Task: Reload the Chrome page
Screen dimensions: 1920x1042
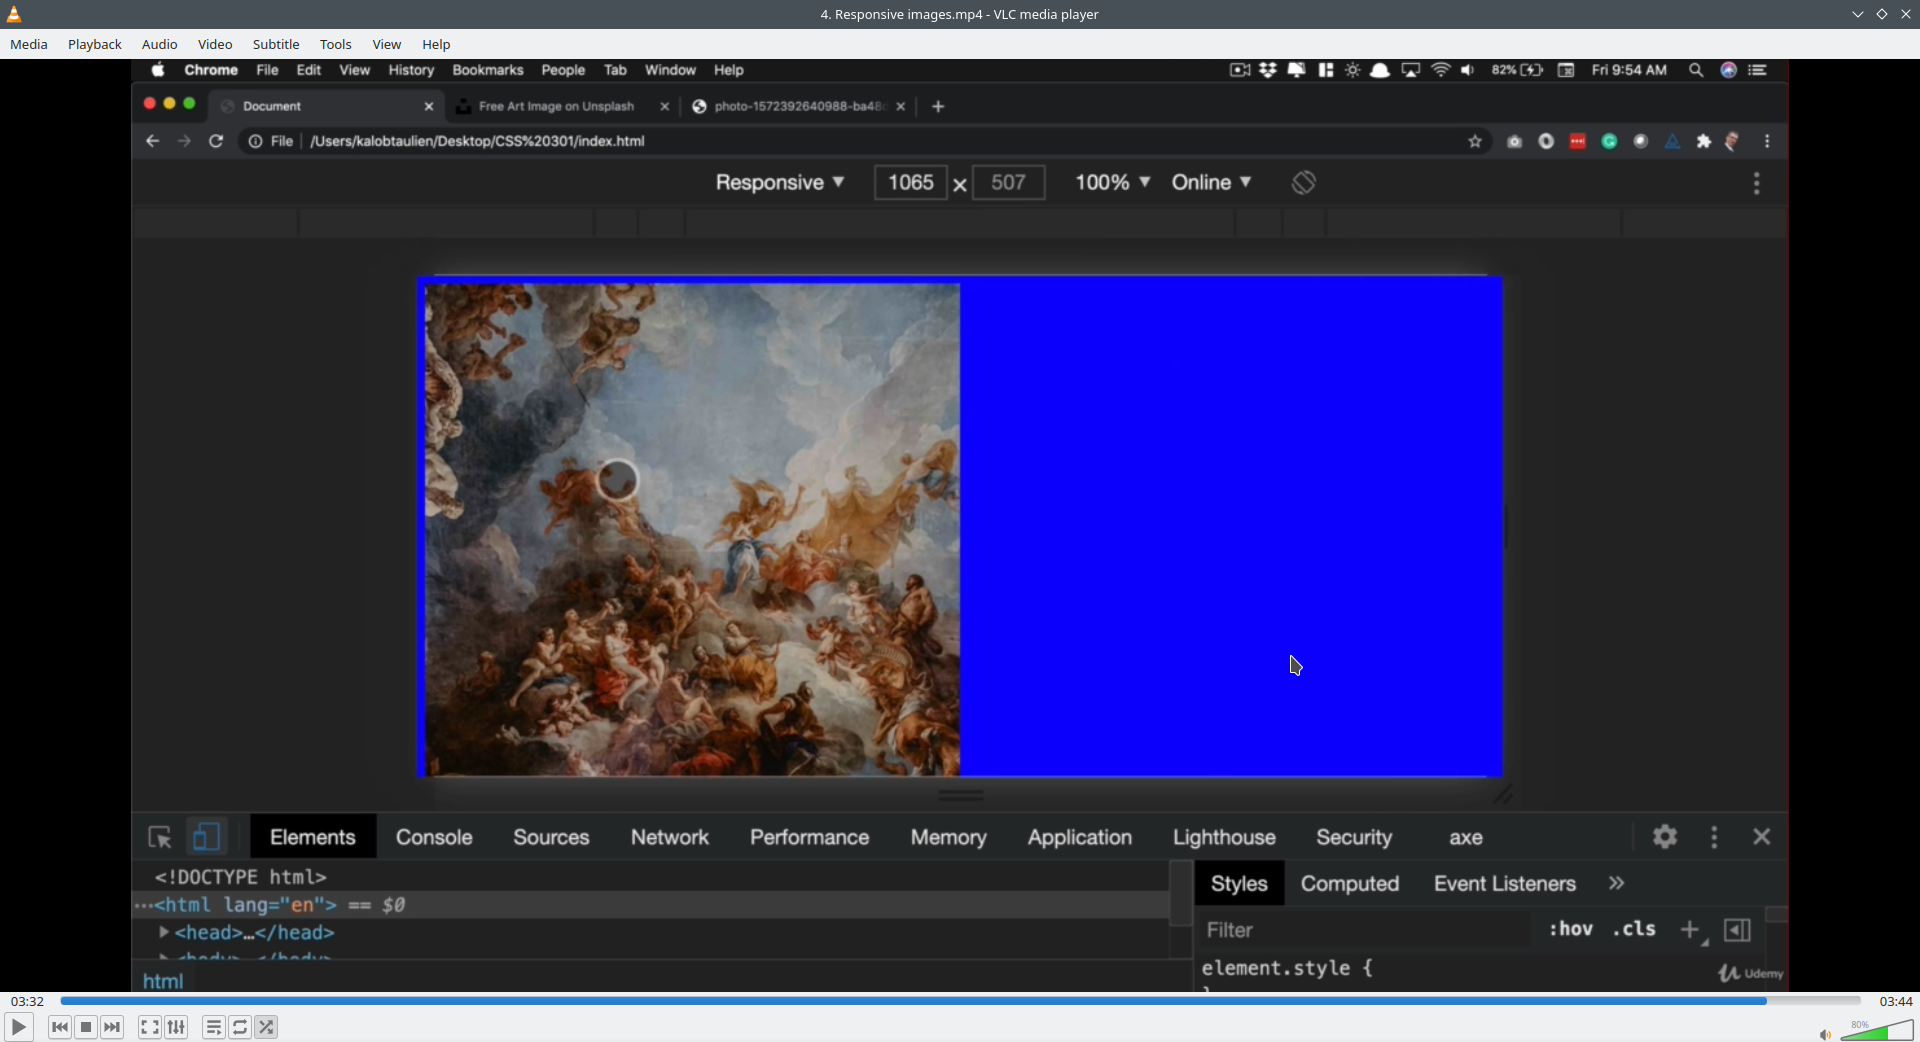Action: click(216, 141)
